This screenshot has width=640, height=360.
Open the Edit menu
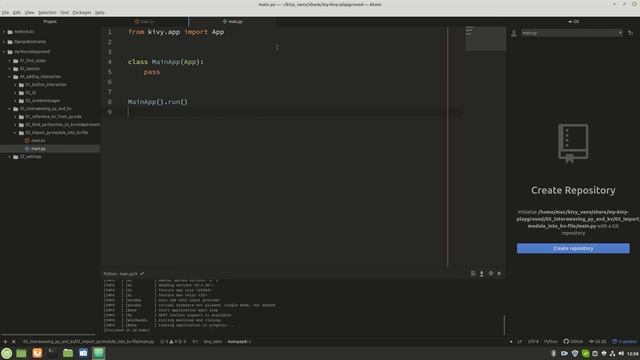point(16,13)
